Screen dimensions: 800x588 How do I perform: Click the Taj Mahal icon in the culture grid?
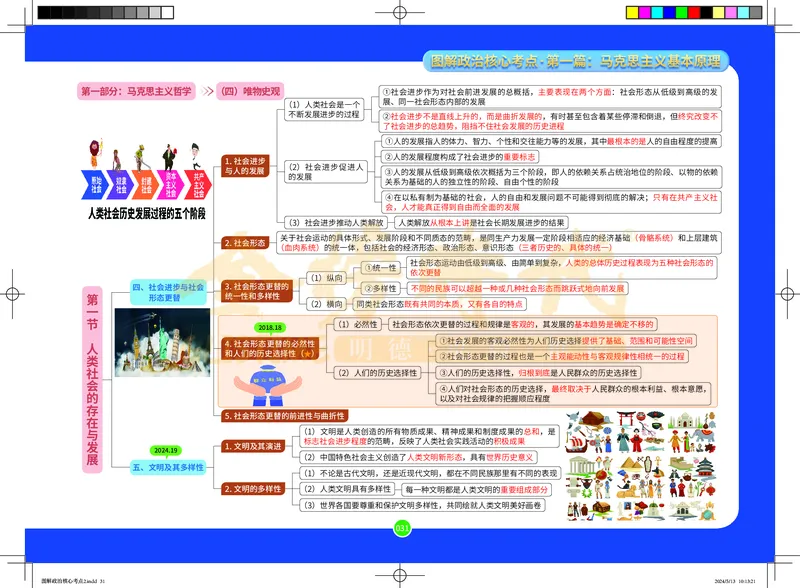tap(685, 421)
